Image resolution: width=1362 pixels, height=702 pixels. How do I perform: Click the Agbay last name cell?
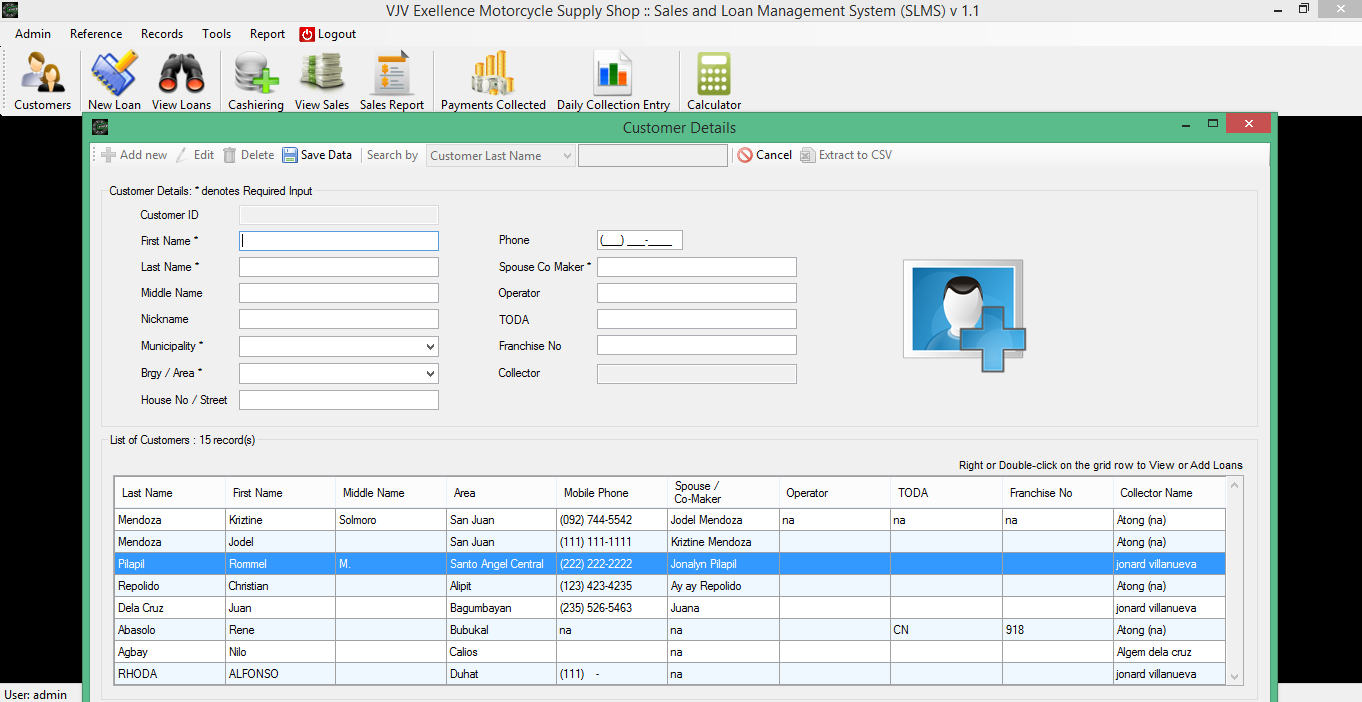tap(170, 652)
